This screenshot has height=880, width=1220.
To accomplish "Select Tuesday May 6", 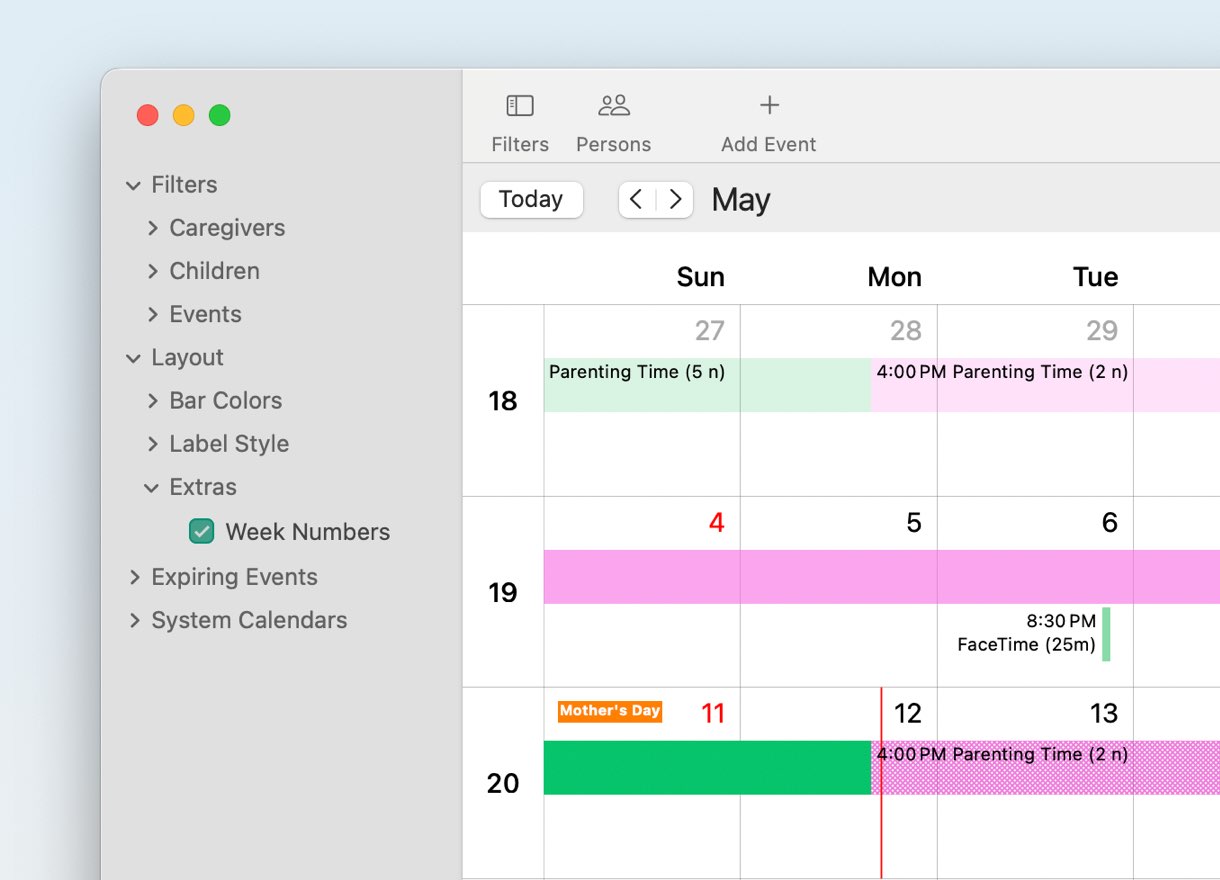I will (x=1109, y=523).
